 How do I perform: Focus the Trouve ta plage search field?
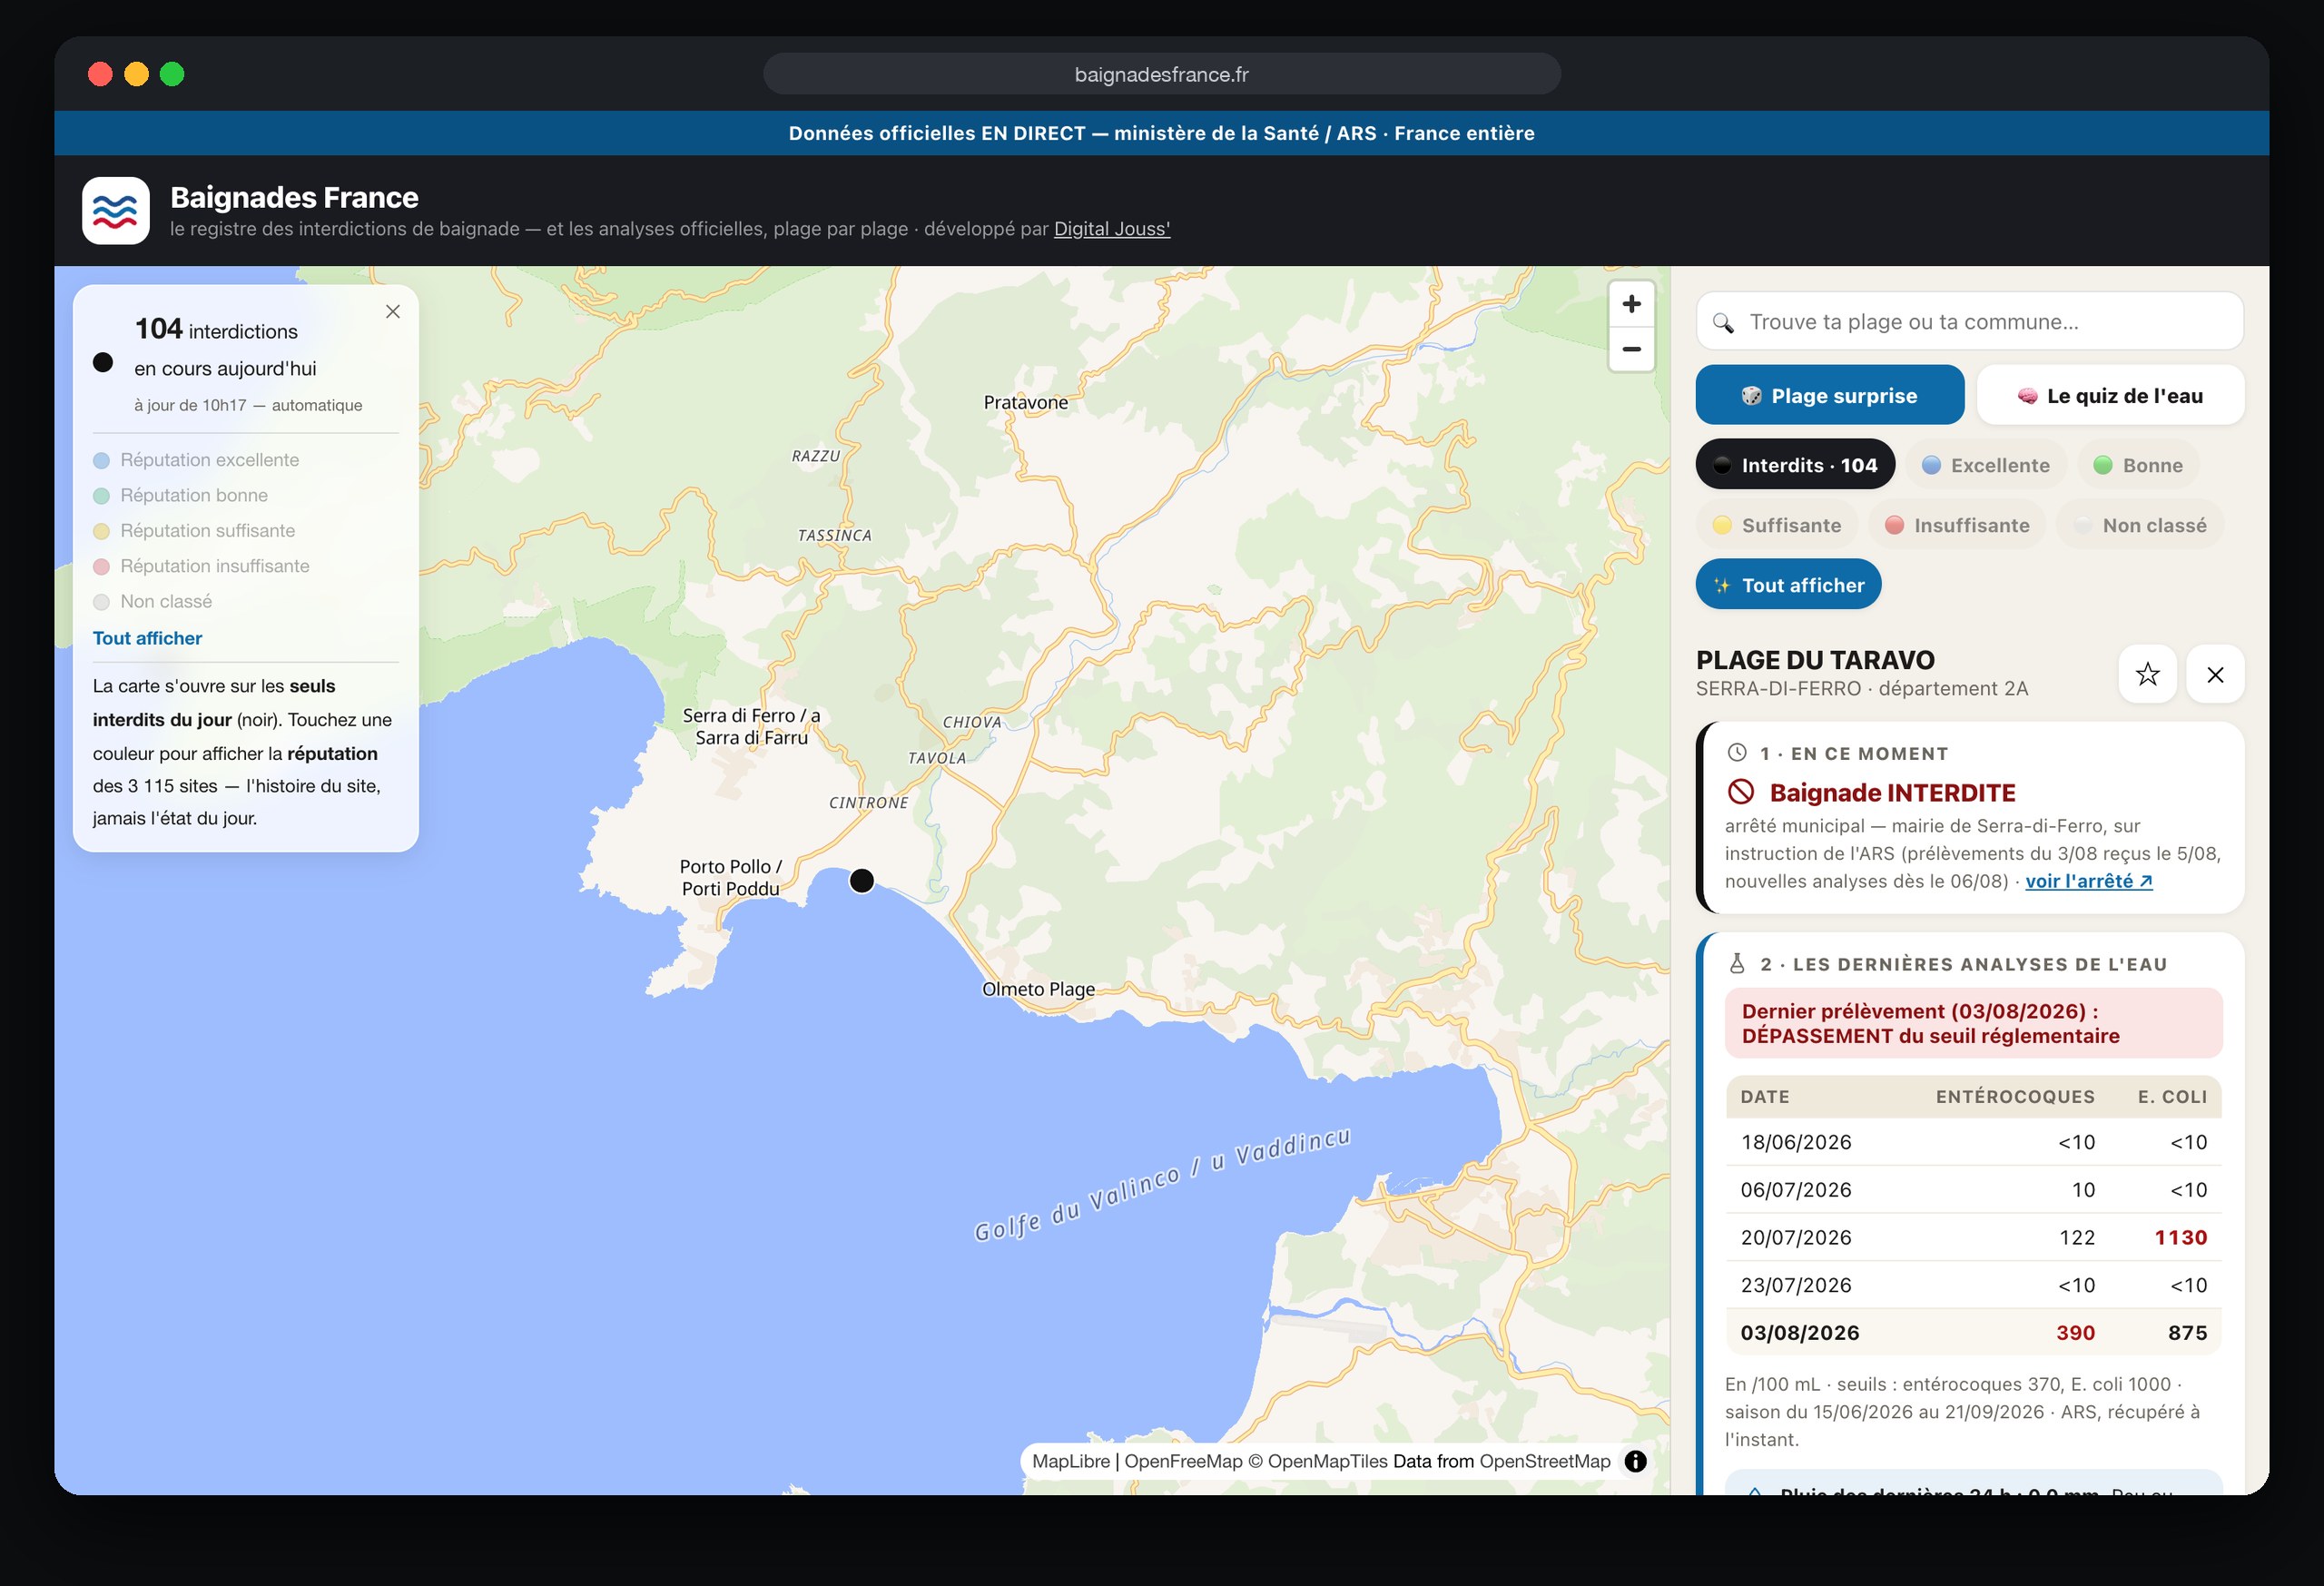pos(1969,322)
